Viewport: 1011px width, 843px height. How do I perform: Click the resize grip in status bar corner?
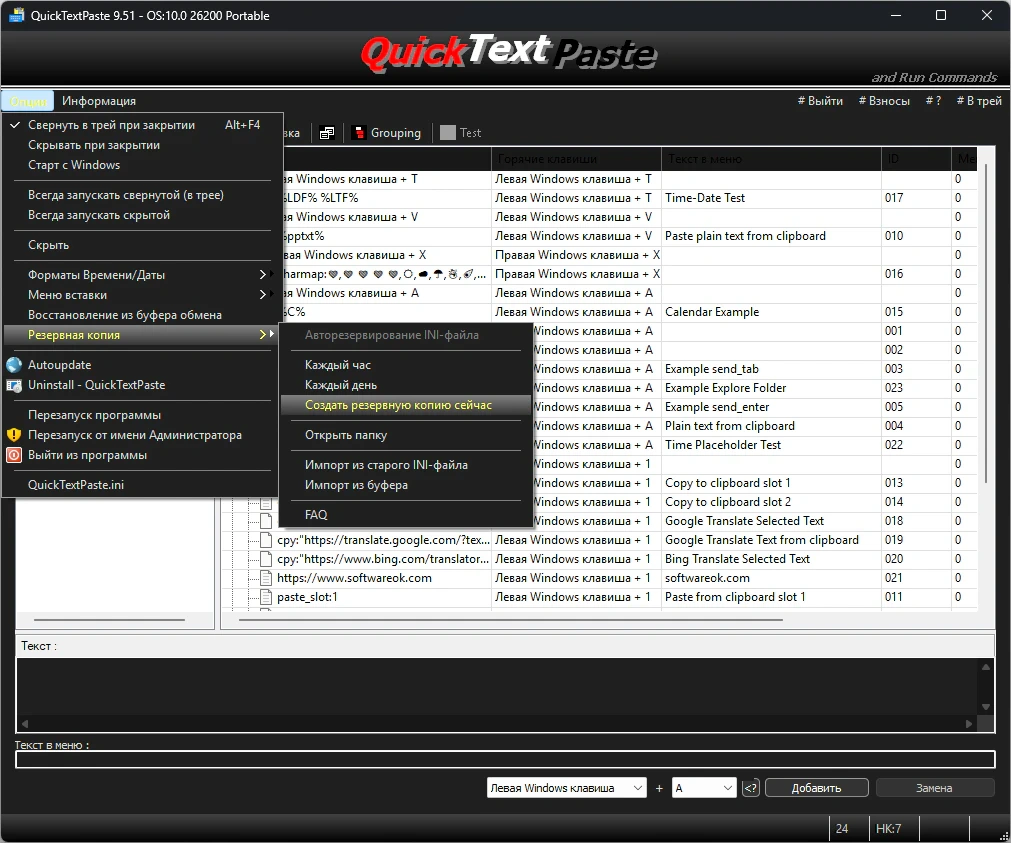[1003, 835]
